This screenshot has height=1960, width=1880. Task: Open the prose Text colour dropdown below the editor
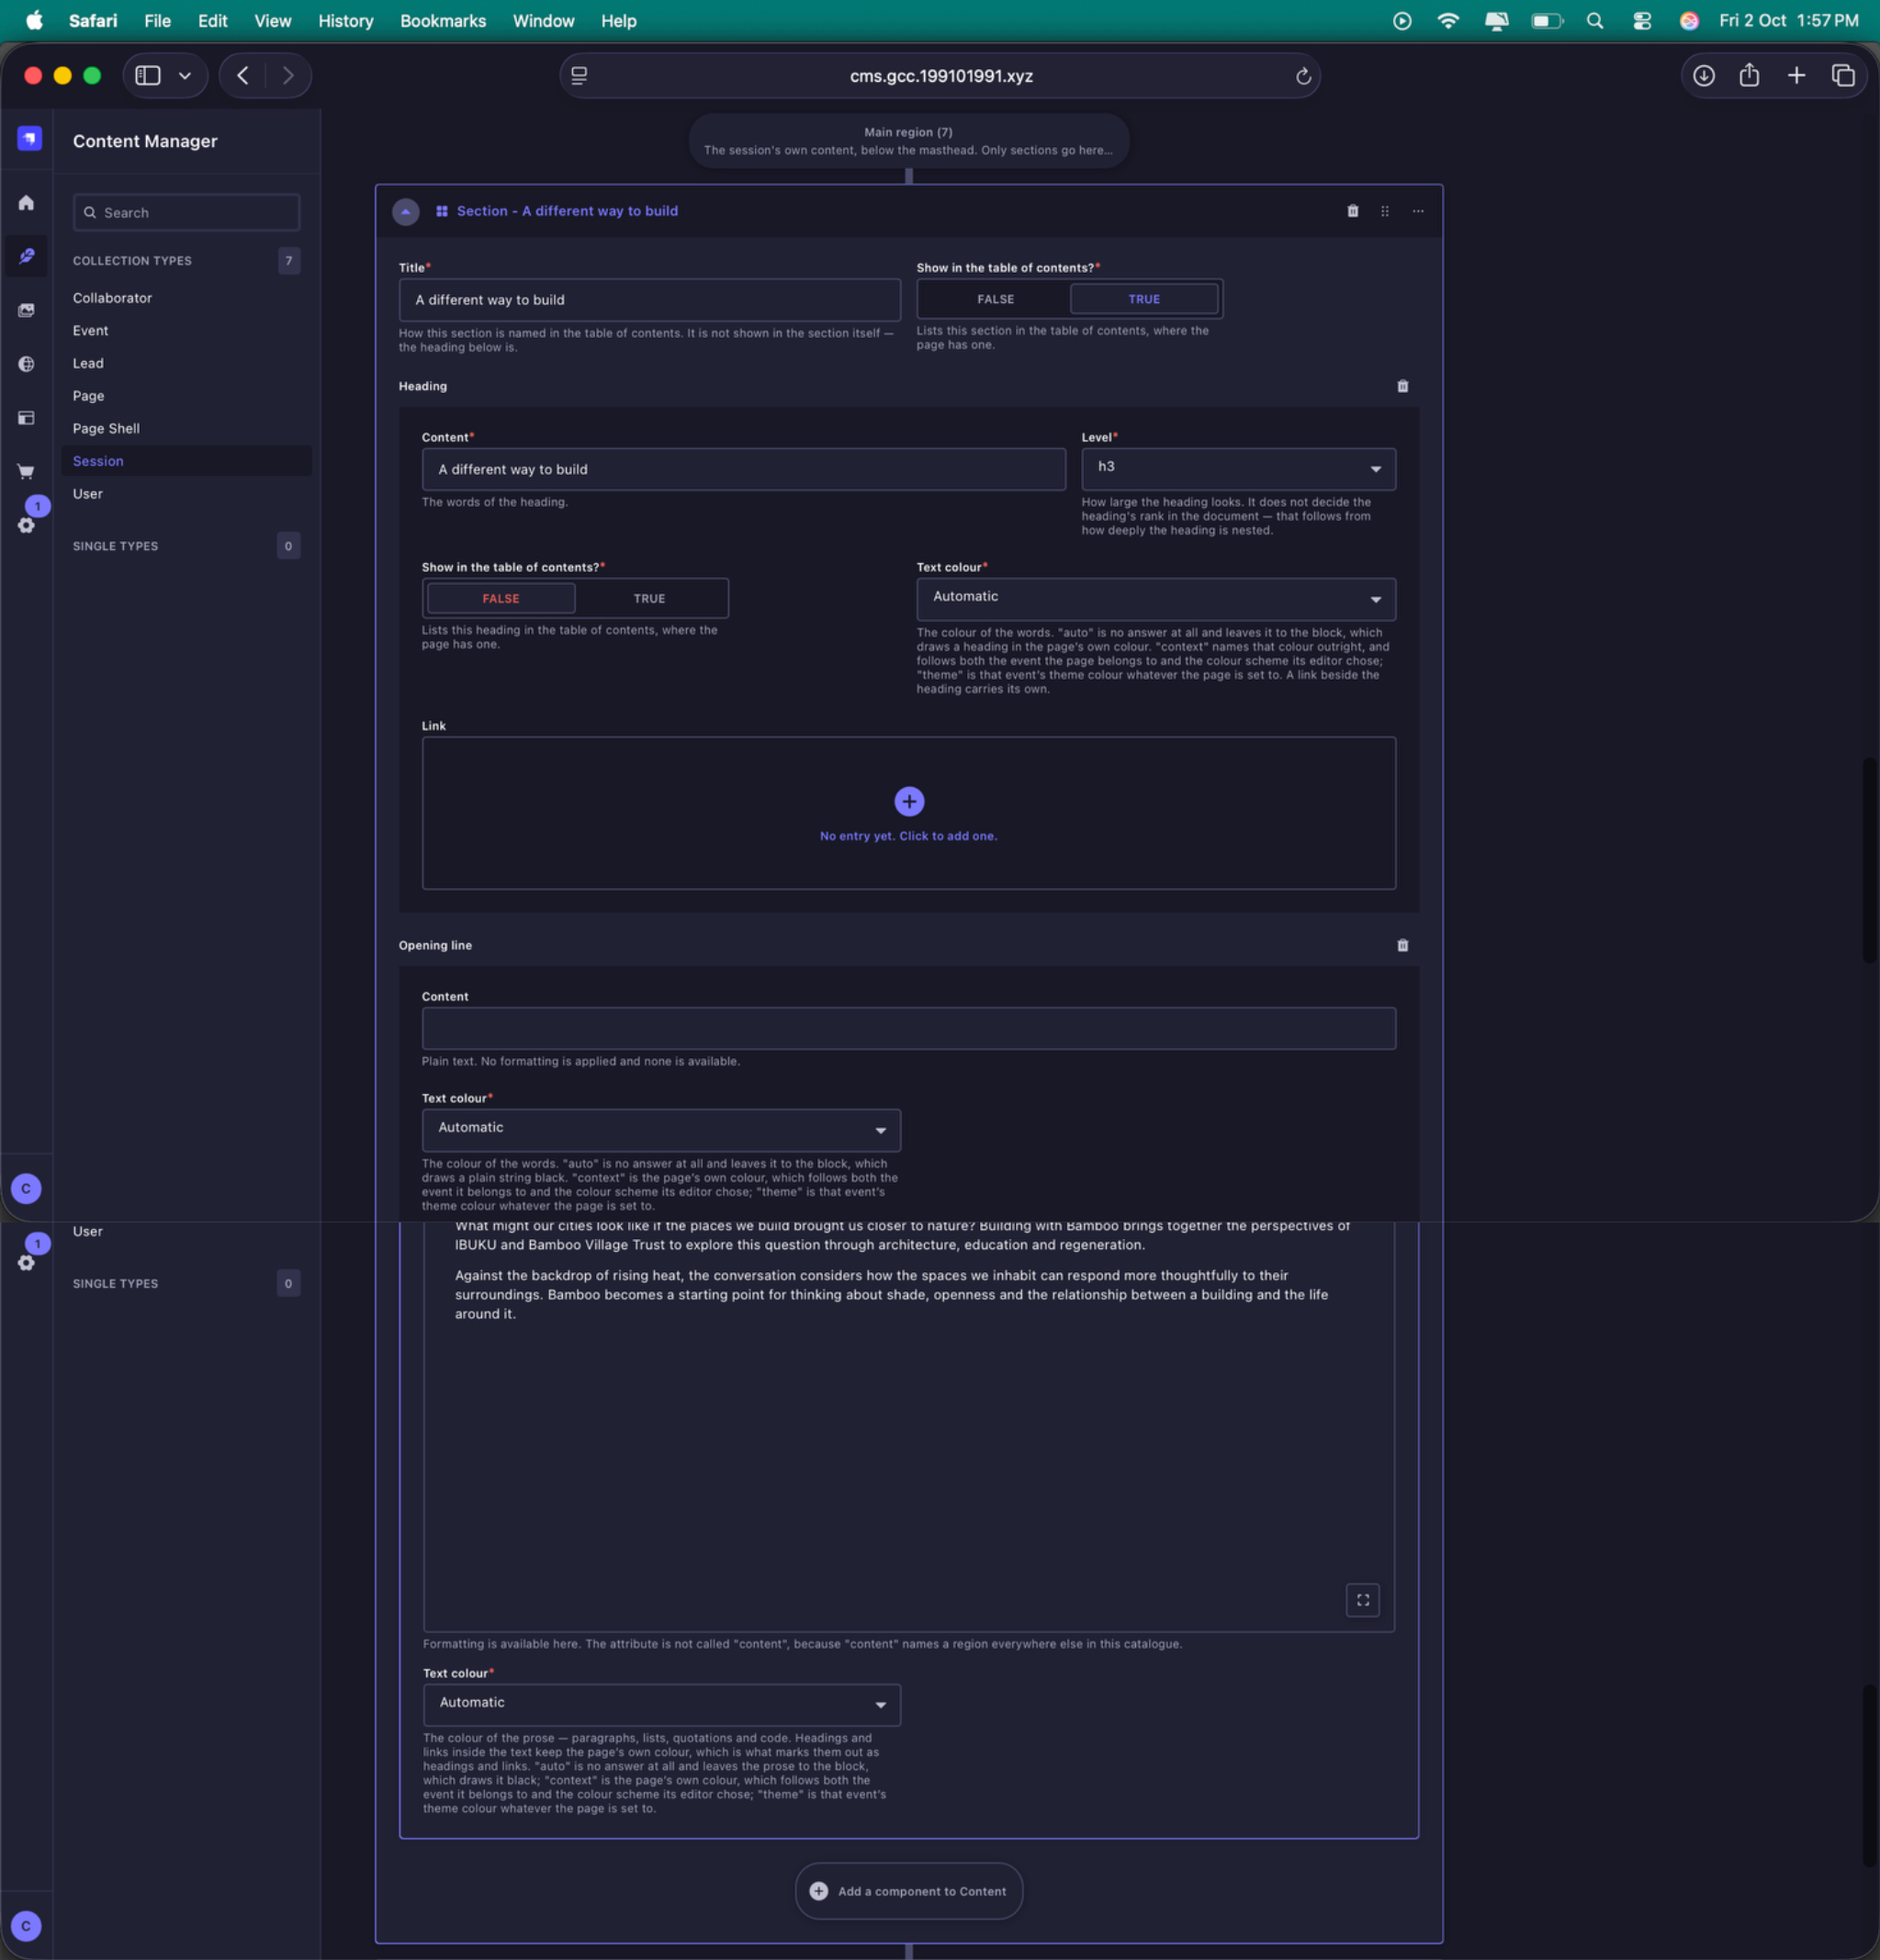[x=662, y=1705]
